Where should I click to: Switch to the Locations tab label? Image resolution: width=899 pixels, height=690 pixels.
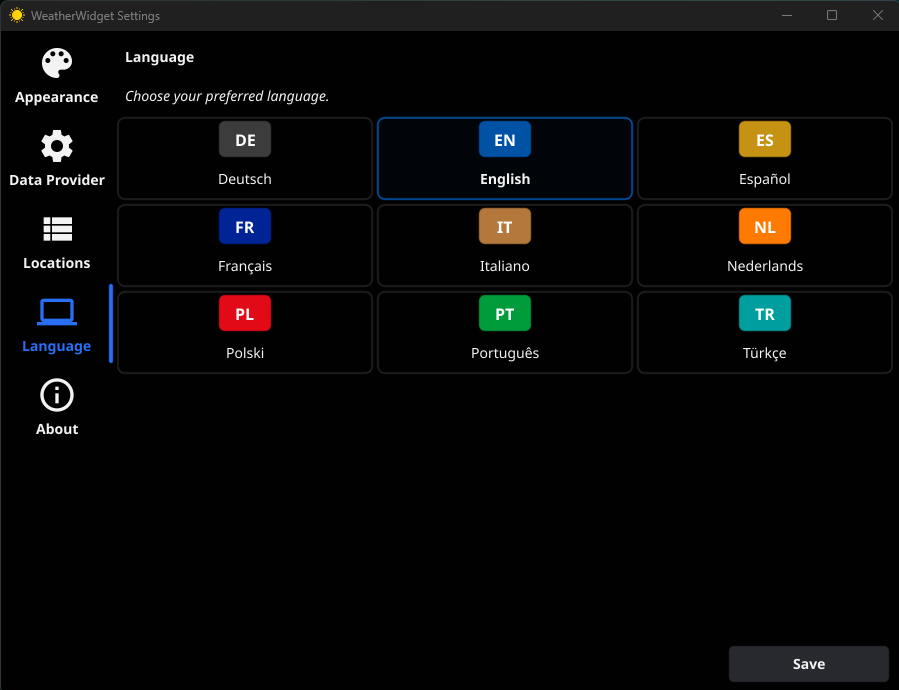point(57,263)
